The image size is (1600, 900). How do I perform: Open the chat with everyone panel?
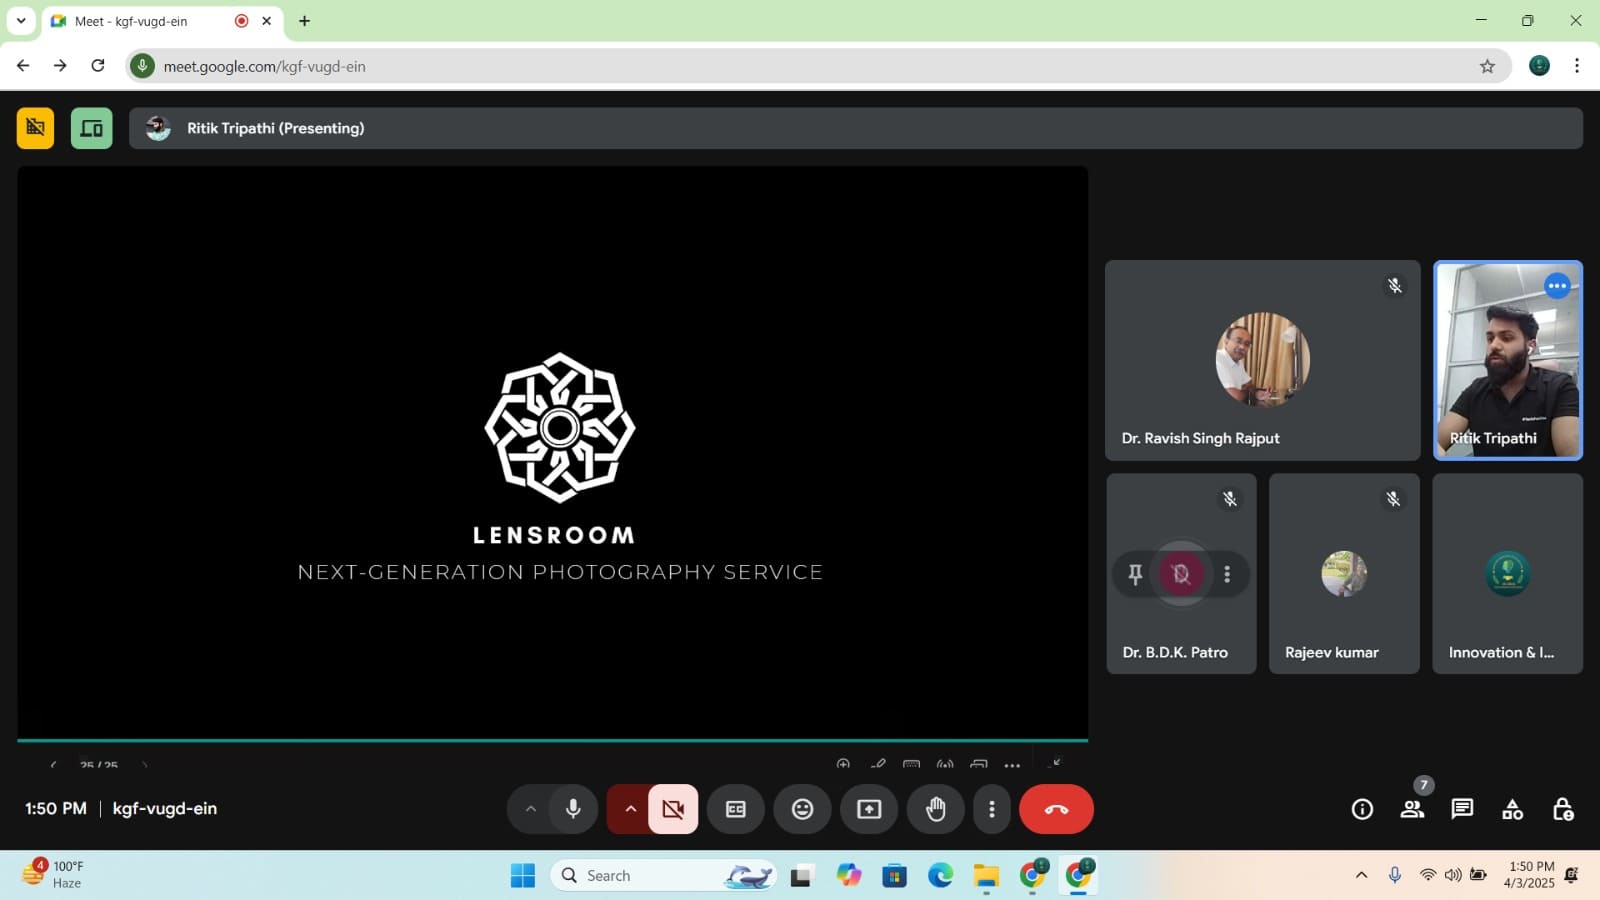point(1462,809)
